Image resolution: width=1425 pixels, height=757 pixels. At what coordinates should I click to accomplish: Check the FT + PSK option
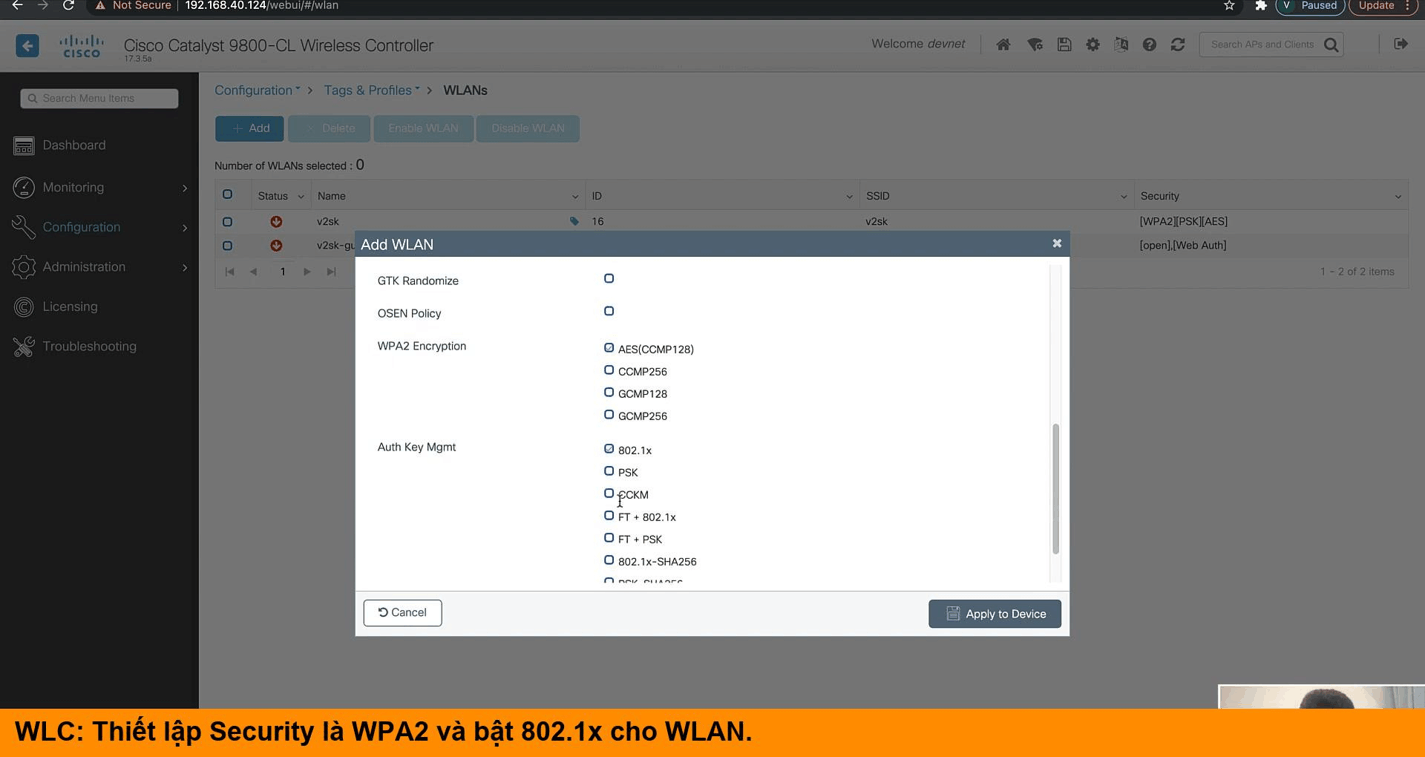tap(609, 538)
